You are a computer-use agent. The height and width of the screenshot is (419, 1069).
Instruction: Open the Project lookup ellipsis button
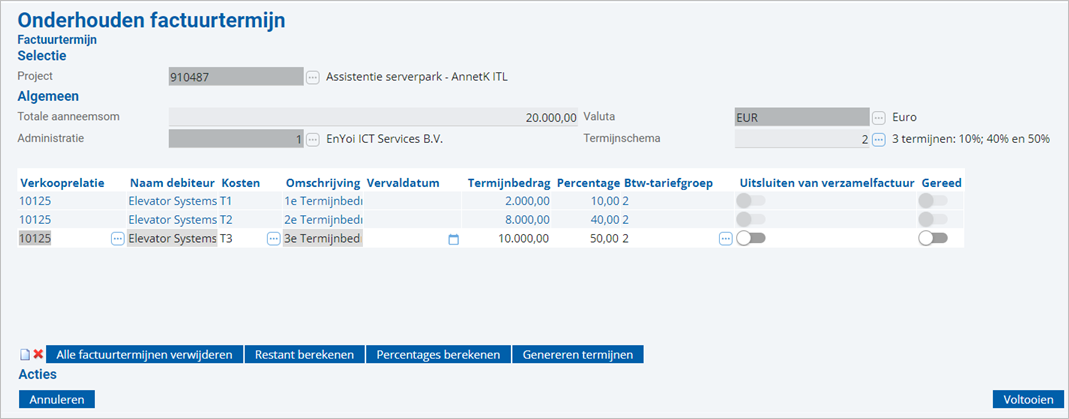(312, 77)
